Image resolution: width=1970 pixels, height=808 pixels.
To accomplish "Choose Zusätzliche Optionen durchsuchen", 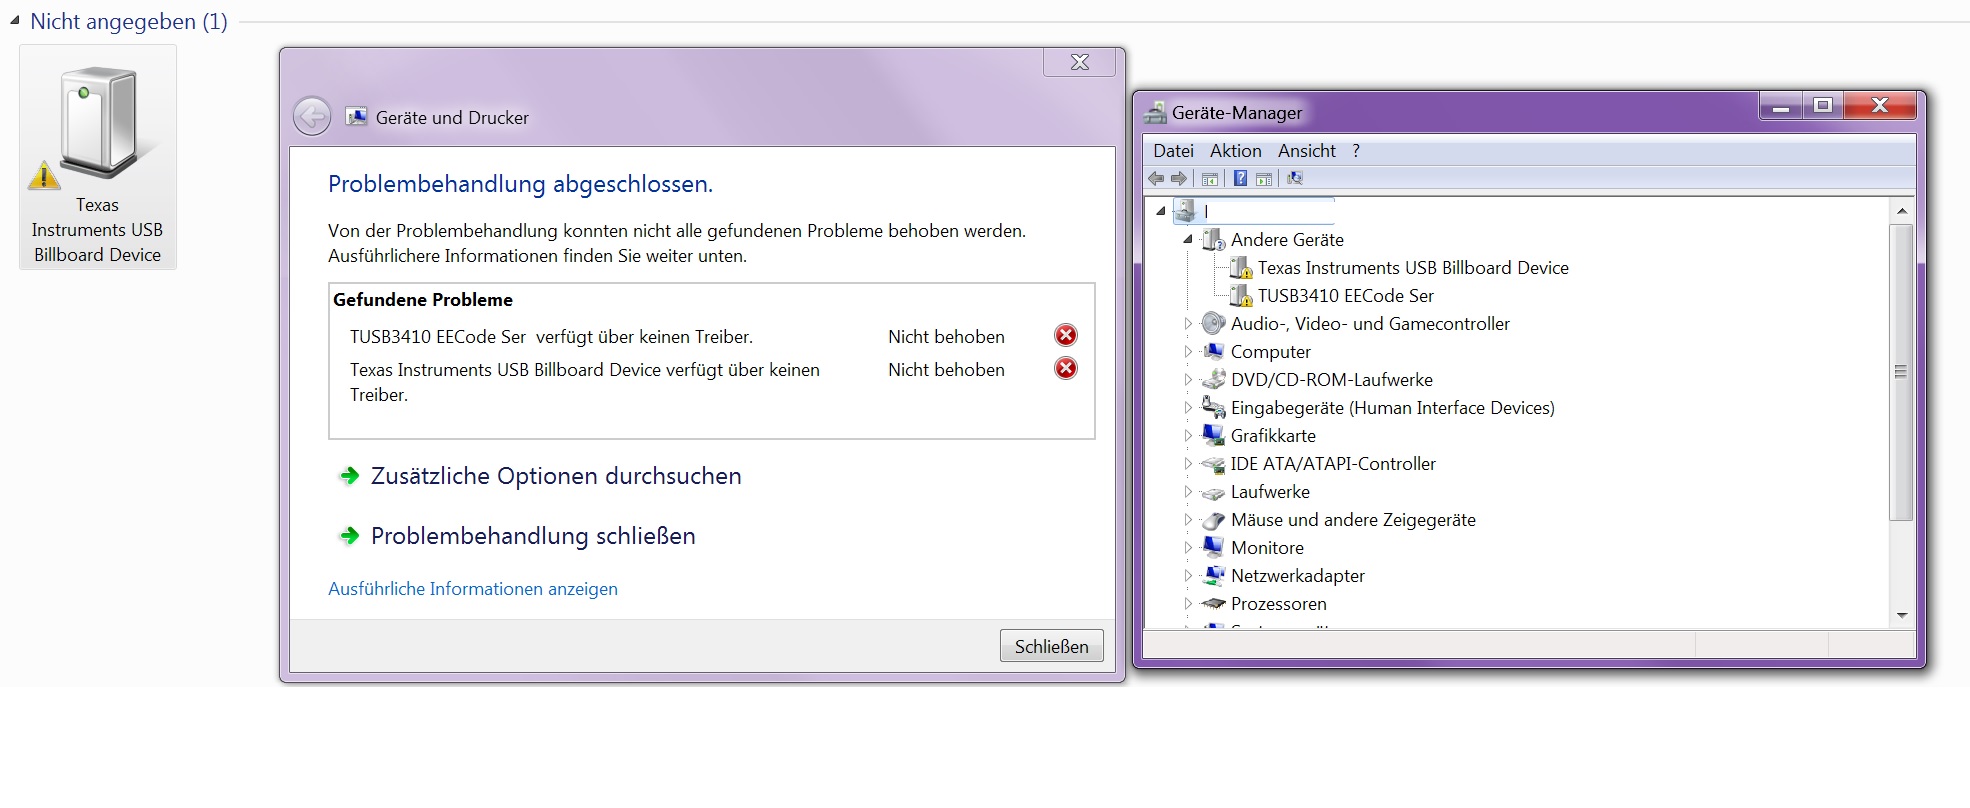I will coord(556,476).
